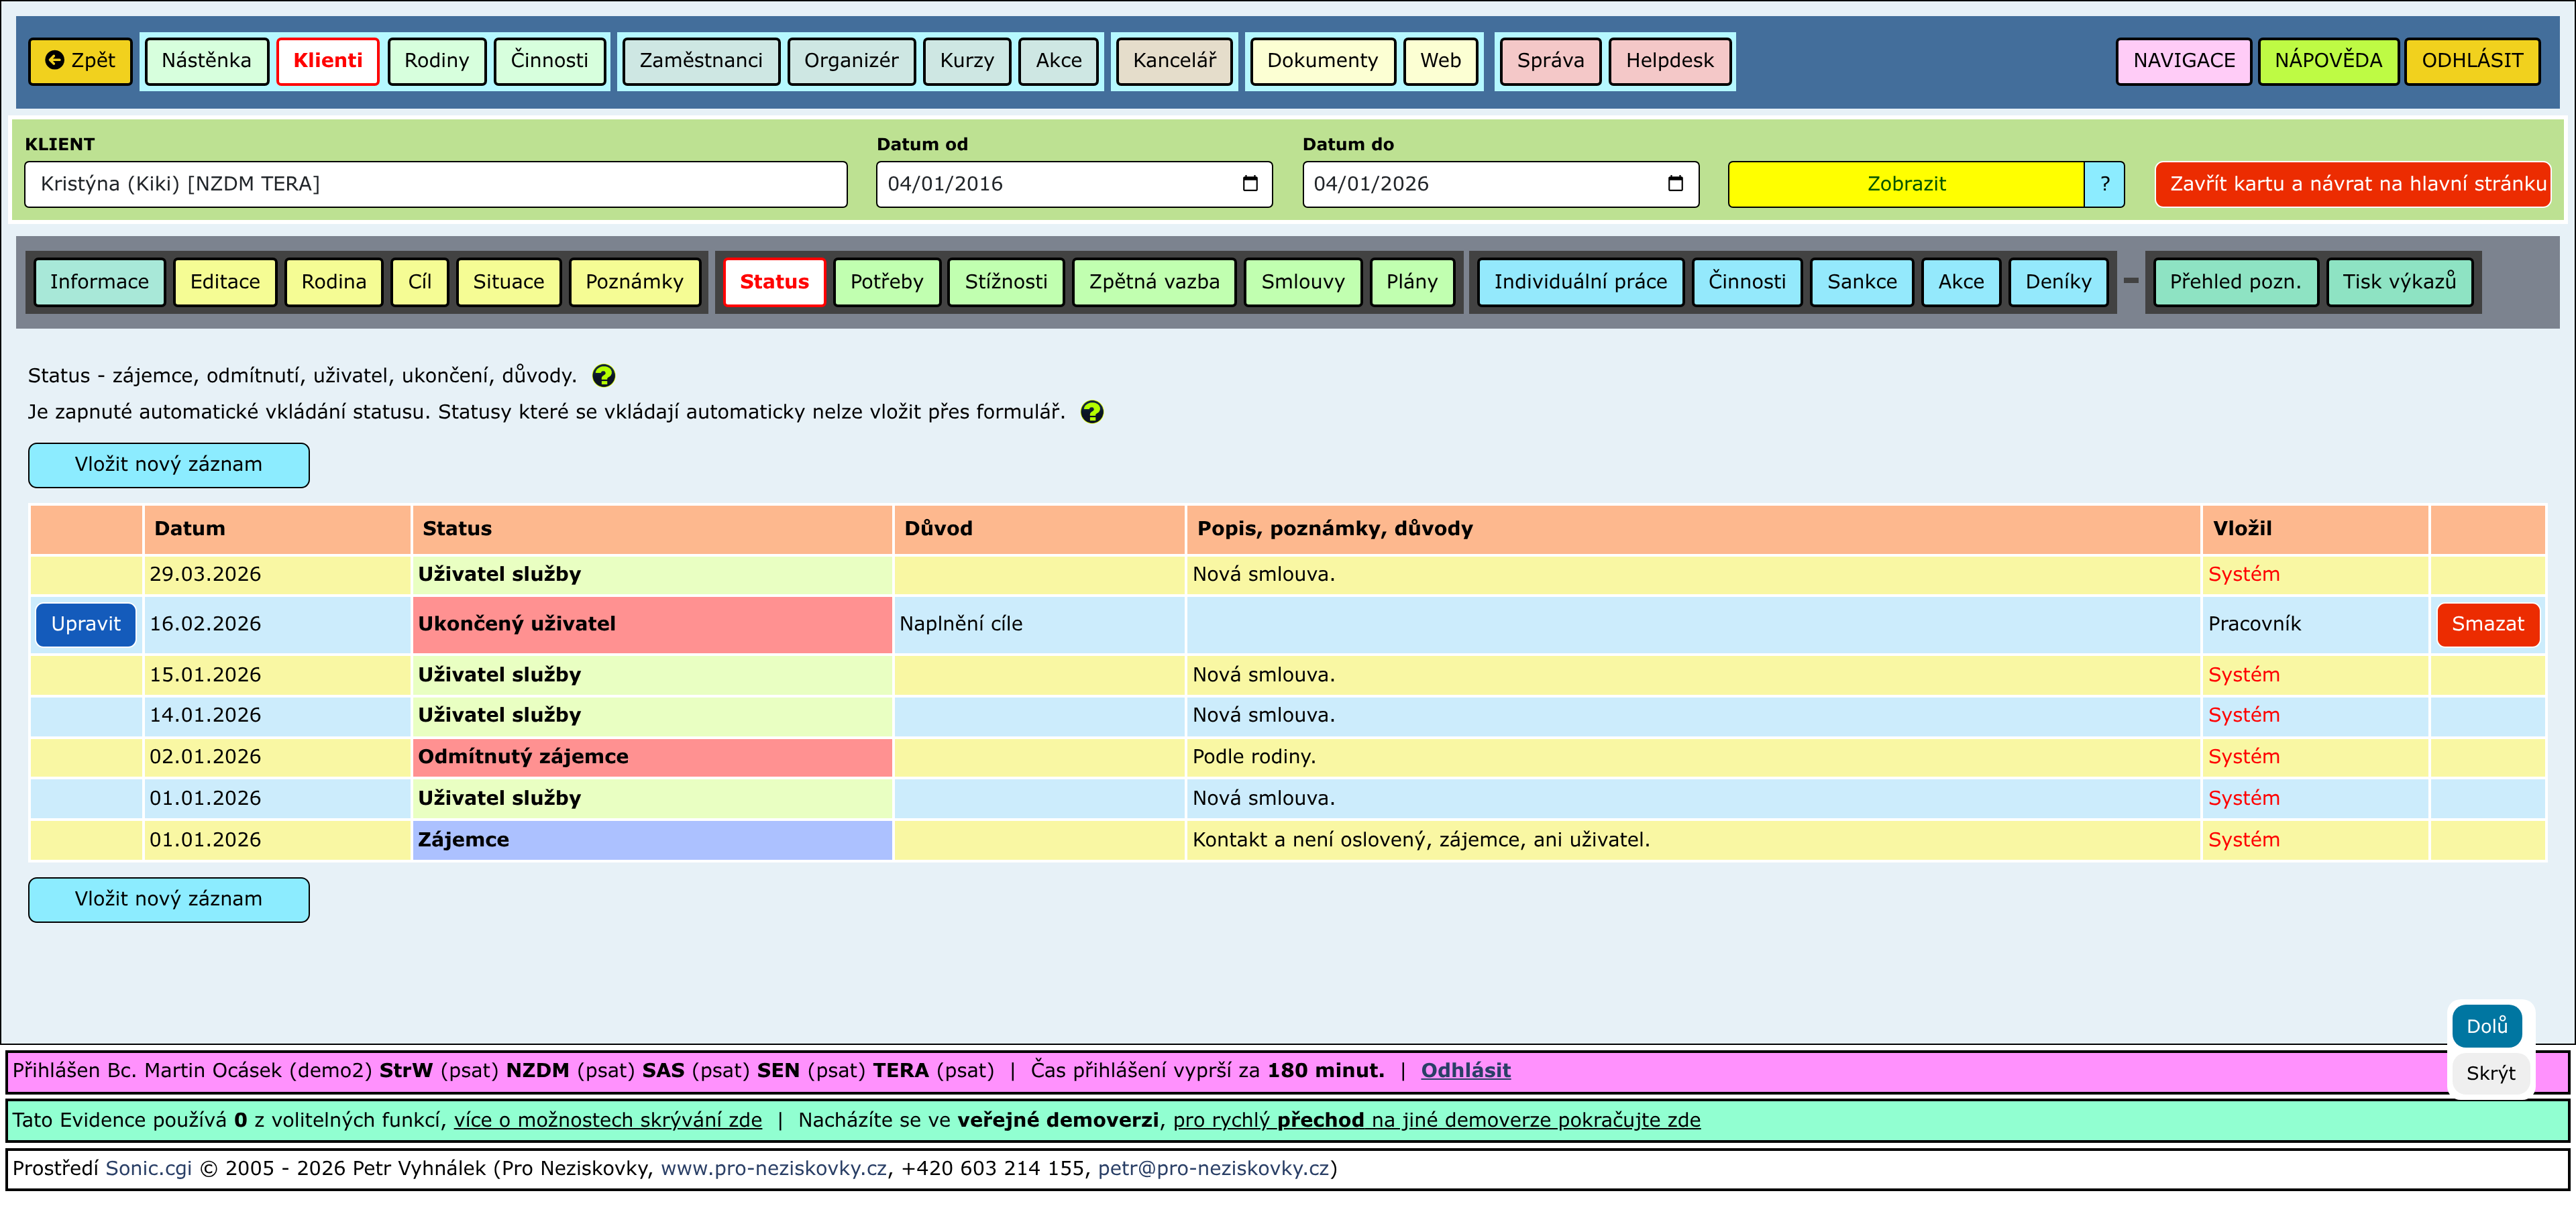Select the Status tab

coord(775,282)
